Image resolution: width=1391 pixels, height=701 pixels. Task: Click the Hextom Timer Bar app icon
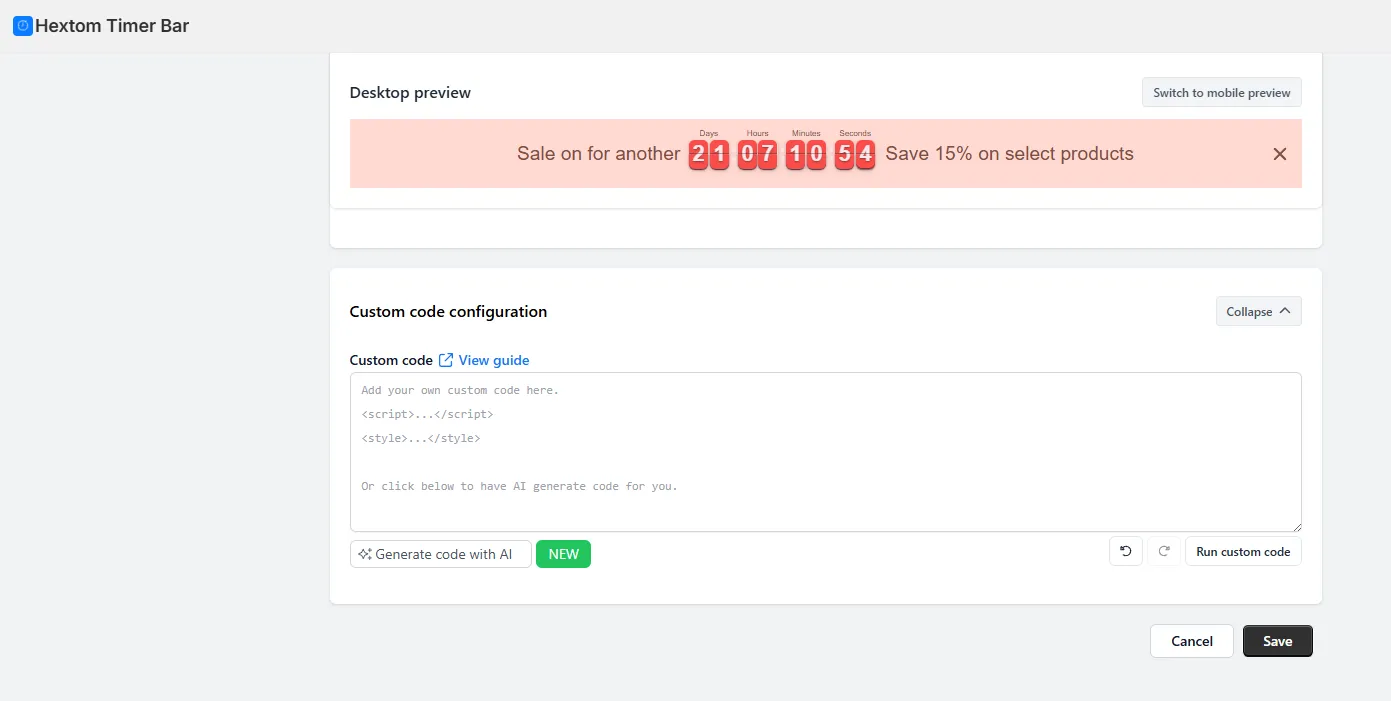pyautogui.click(x=22, y=26)
